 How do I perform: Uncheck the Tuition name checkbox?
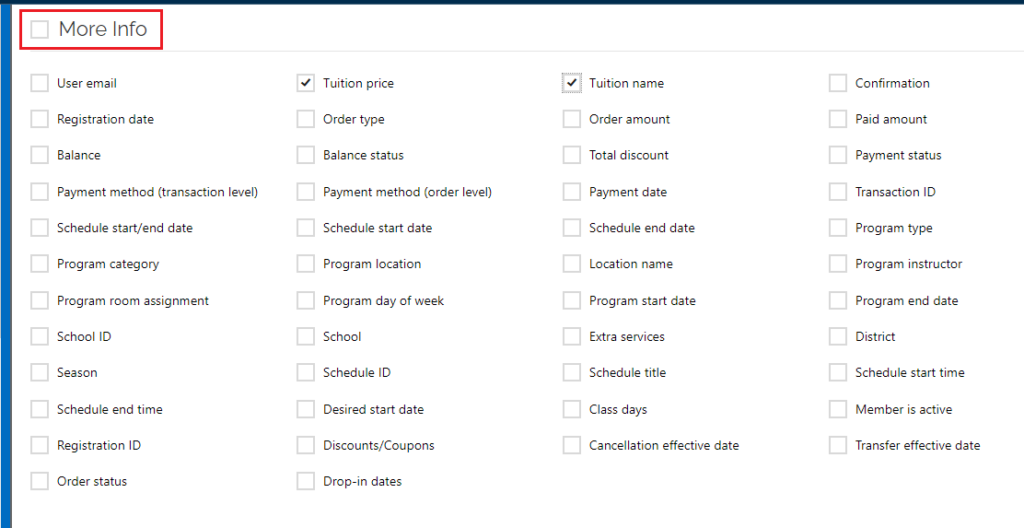pos(572,83)
